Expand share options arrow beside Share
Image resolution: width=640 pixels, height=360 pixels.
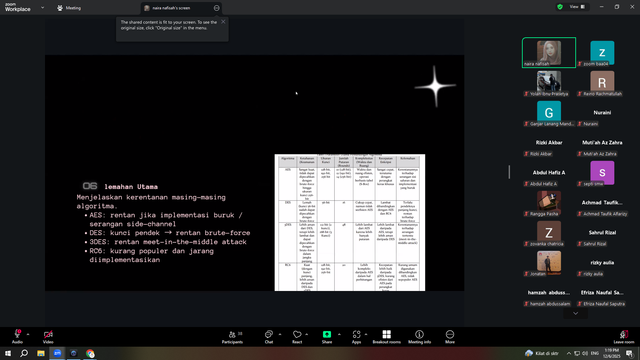tap(339, 334)
